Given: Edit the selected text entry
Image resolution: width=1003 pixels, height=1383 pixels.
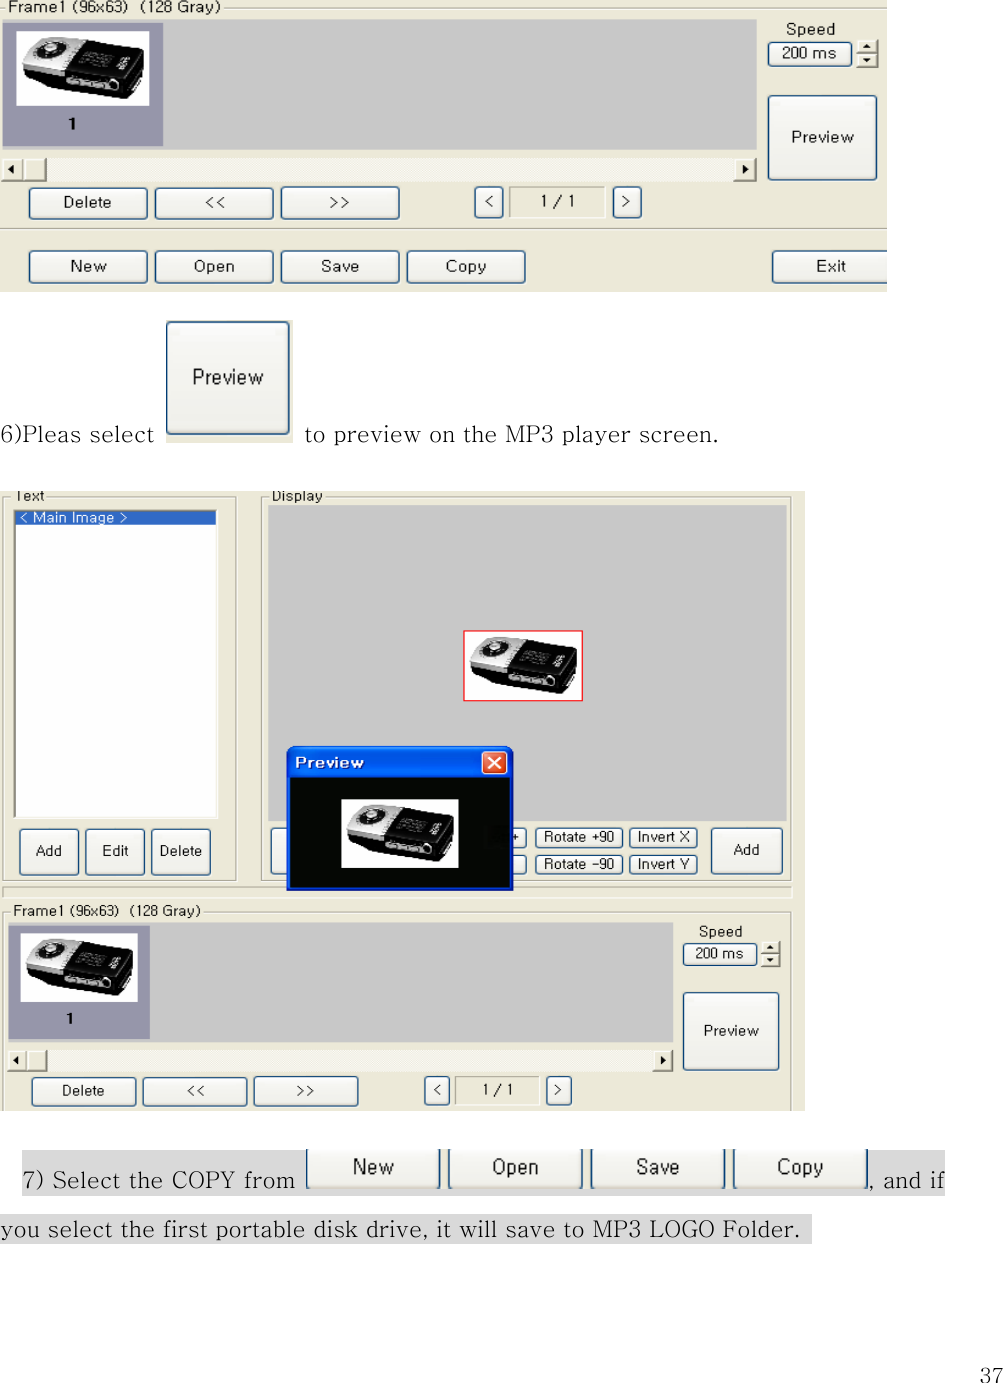Looking at the screenshot, I should pos(114,851).
